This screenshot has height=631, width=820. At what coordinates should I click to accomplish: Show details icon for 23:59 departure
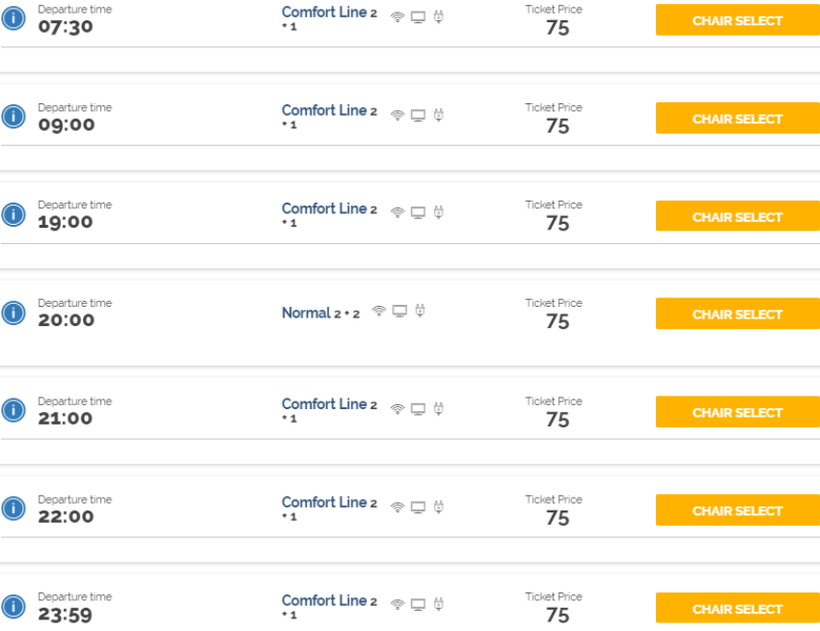click(x=13, y=606)
